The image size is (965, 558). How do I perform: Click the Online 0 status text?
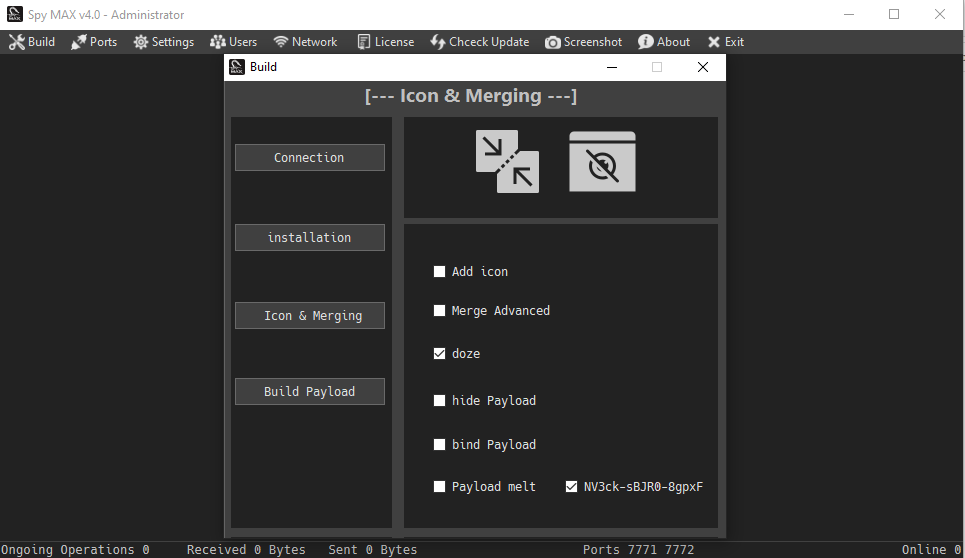point(931,550)
